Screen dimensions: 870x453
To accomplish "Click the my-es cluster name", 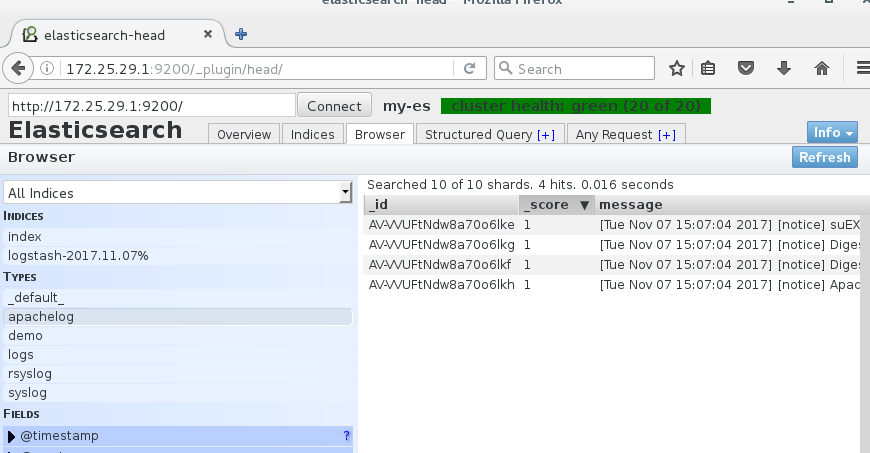I will point(407,106).
